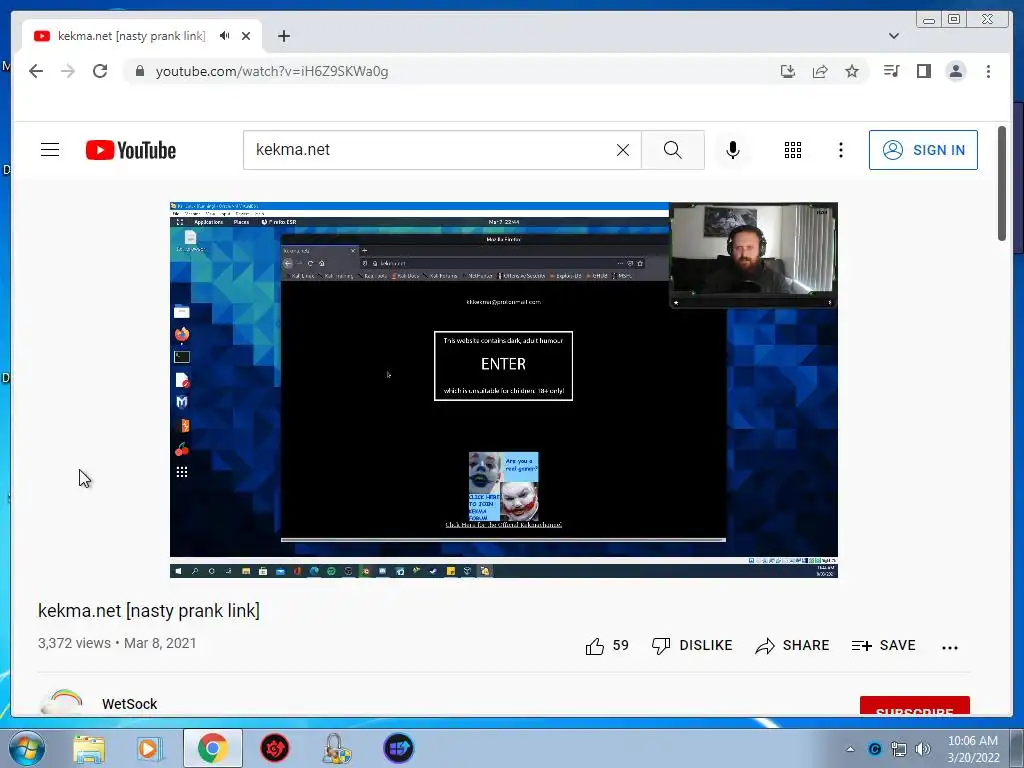Show hidden system tray icons
1024x768 pixels.
850,749
